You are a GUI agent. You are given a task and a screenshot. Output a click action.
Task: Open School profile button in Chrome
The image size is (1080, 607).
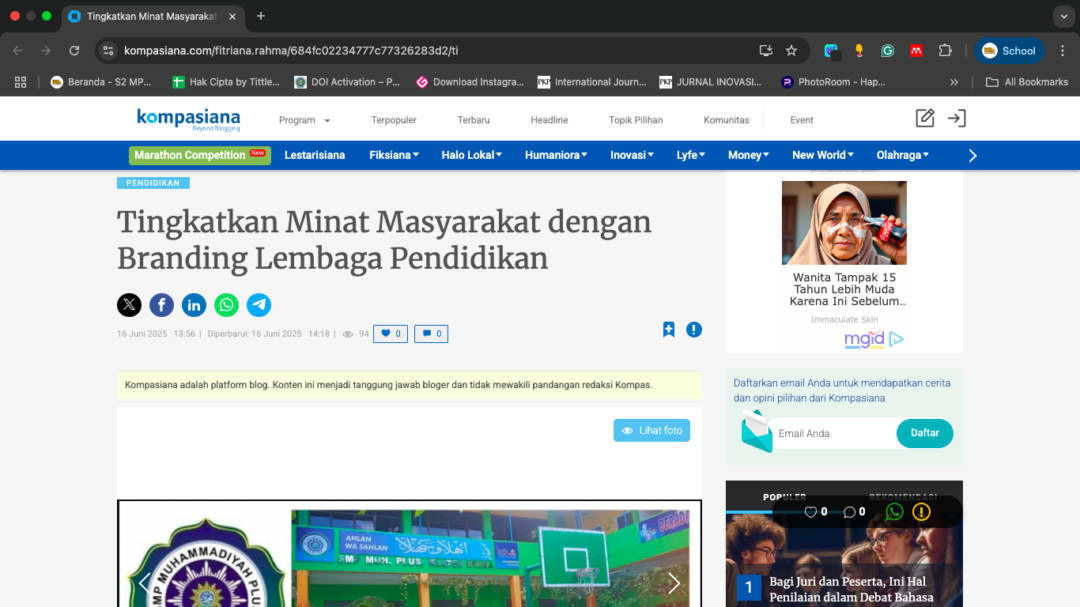1009,50
